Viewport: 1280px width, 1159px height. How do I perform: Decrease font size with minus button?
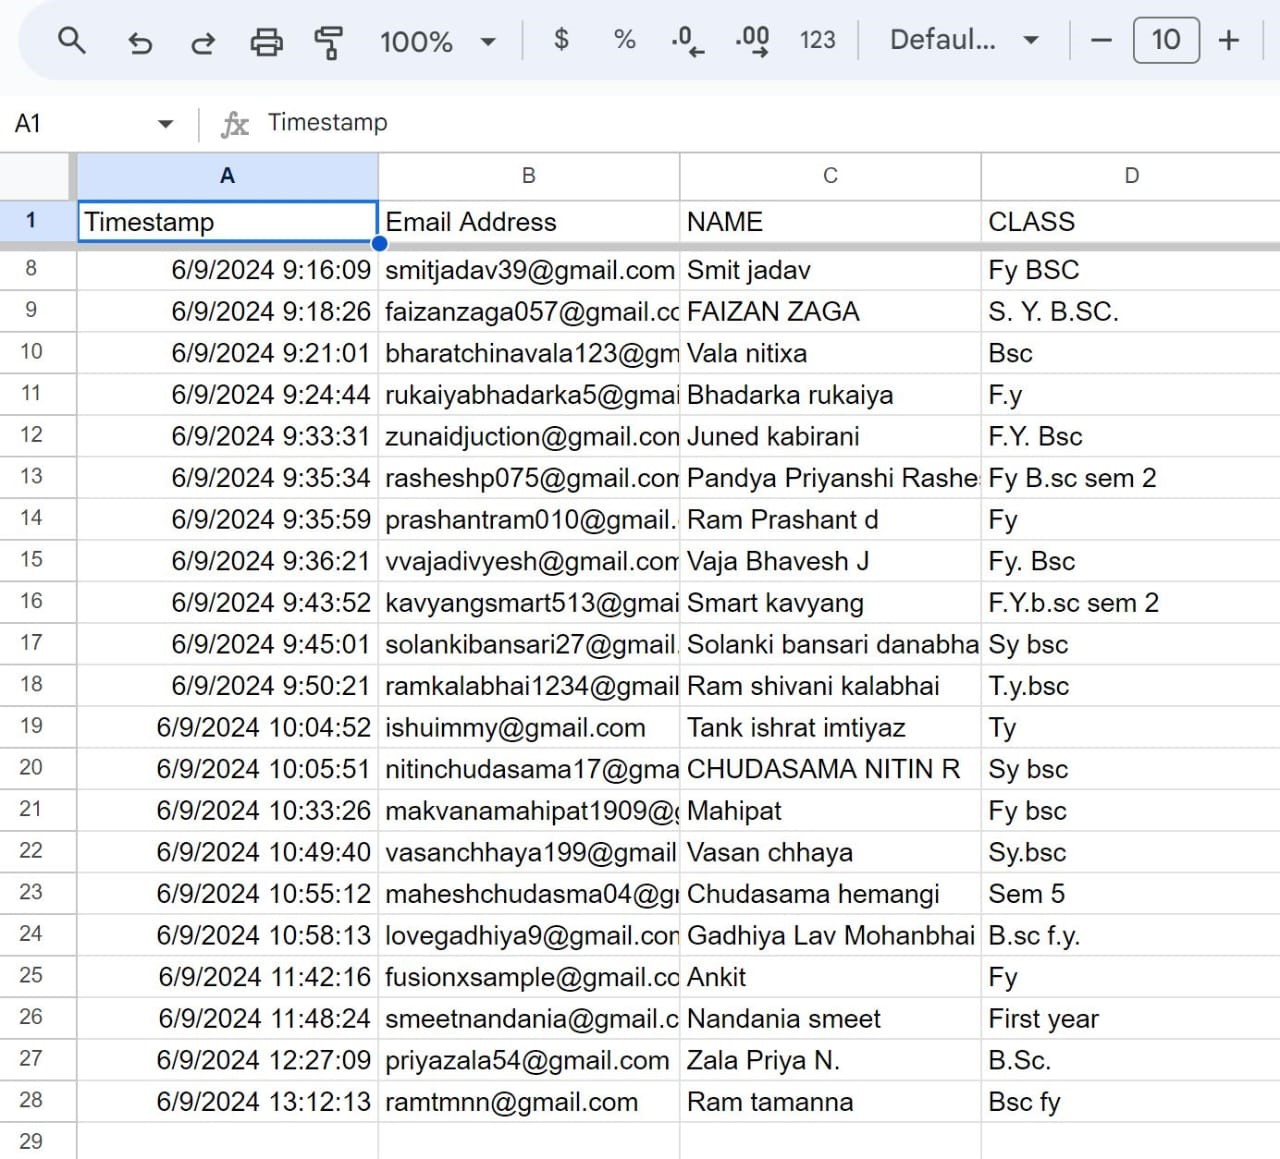(1101, 40)
